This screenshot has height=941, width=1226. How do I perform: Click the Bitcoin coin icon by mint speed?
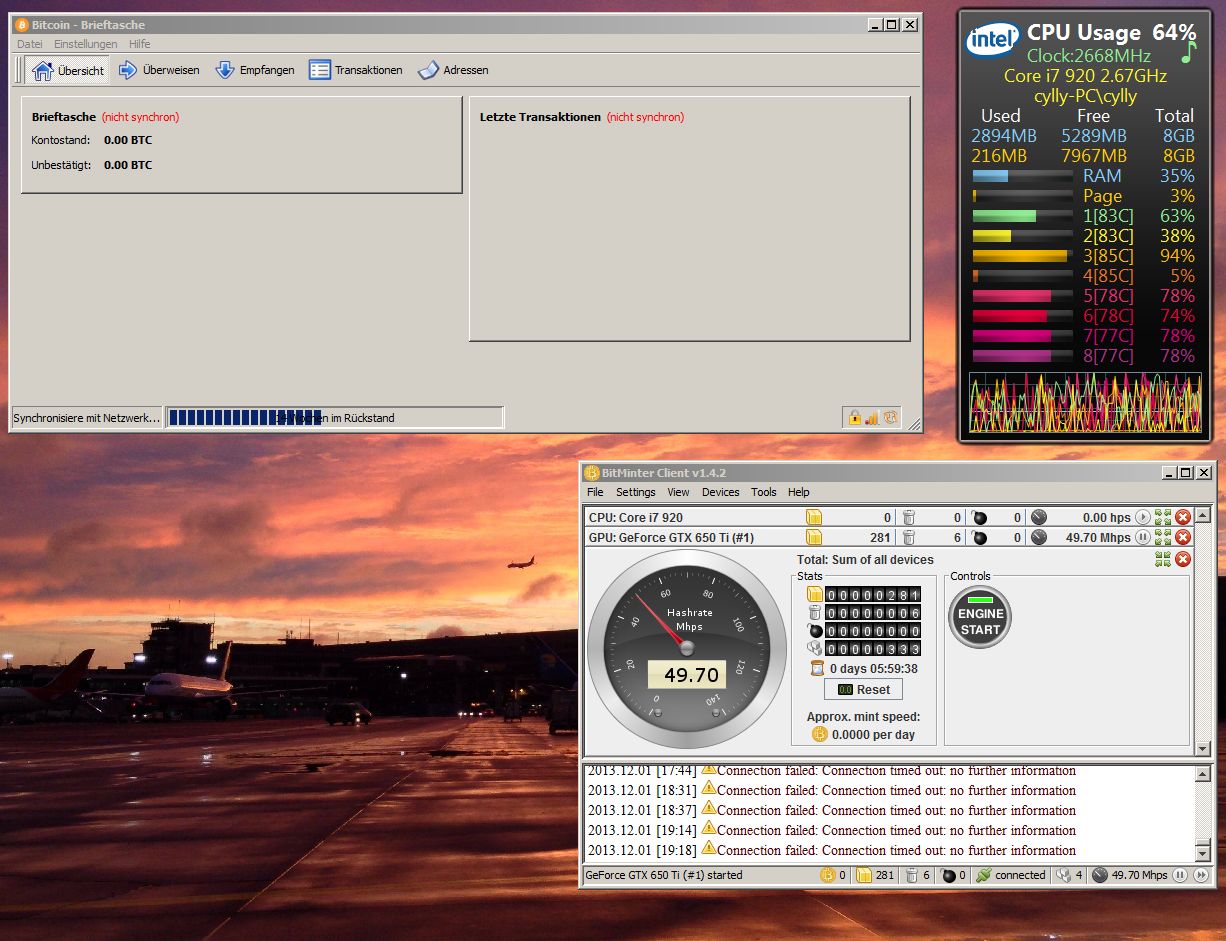click(x=820, y=734)
